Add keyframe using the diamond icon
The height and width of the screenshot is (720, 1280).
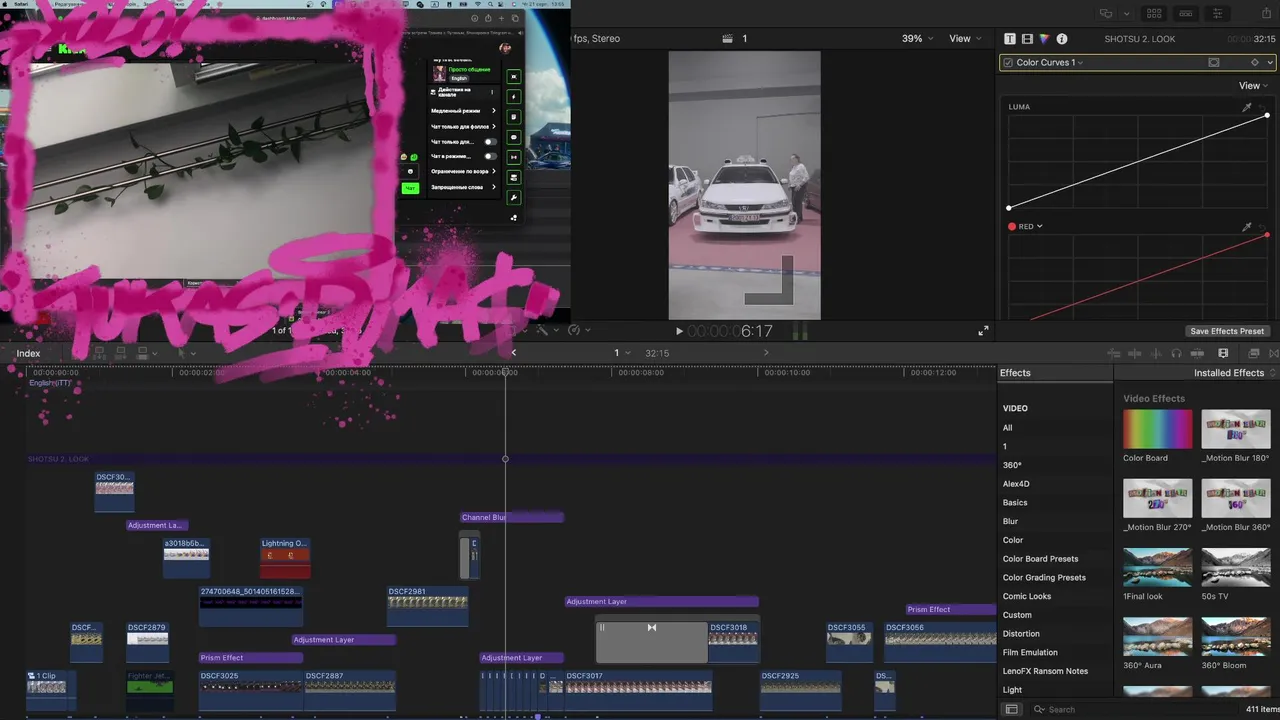(1255, 62)
